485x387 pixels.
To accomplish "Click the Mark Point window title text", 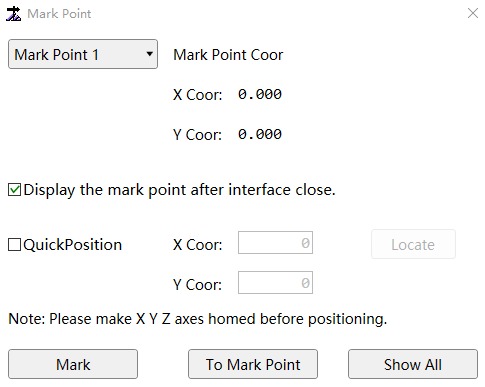I will pyautogui.click(x=59, y=14).
